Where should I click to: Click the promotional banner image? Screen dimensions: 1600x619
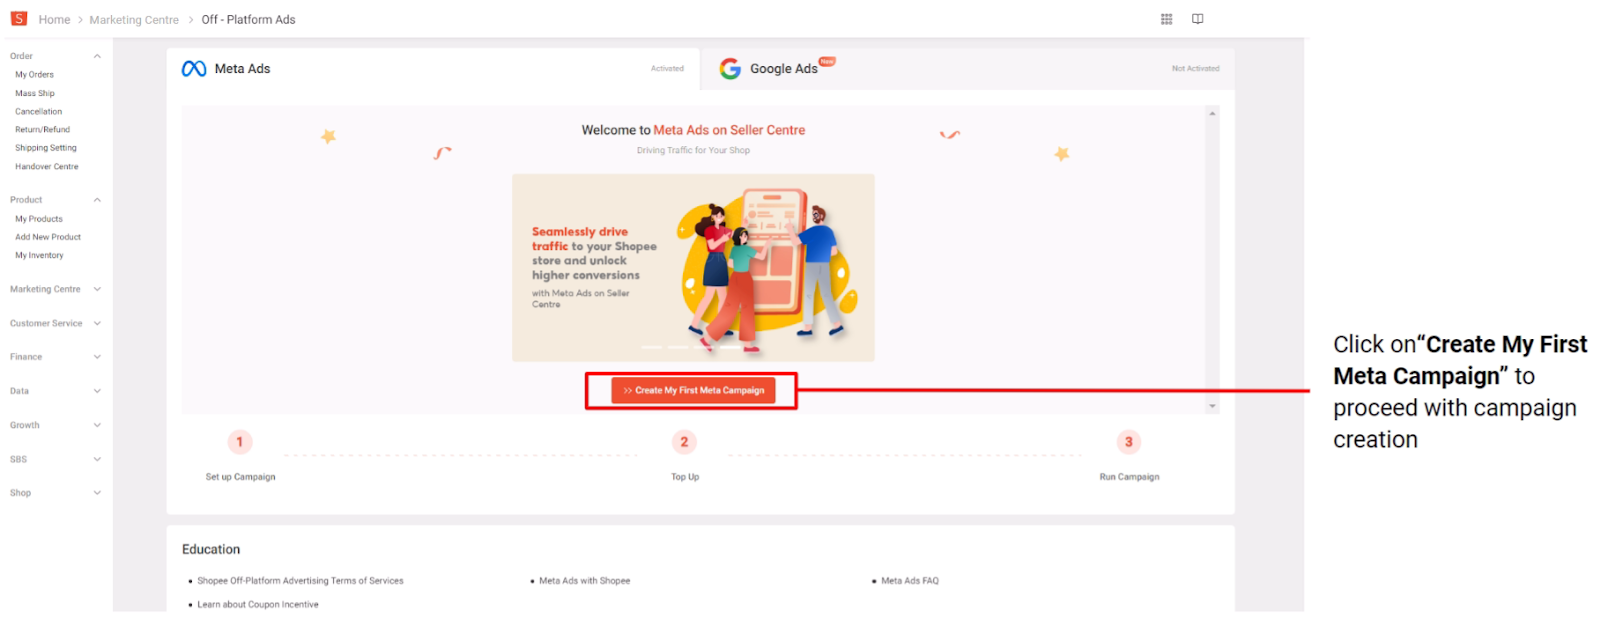tap(693, 268)
